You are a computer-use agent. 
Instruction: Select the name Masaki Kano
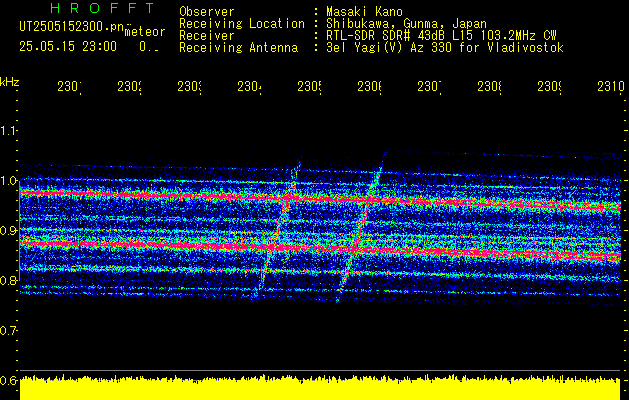pyautogui.click(x=364, y=11)
